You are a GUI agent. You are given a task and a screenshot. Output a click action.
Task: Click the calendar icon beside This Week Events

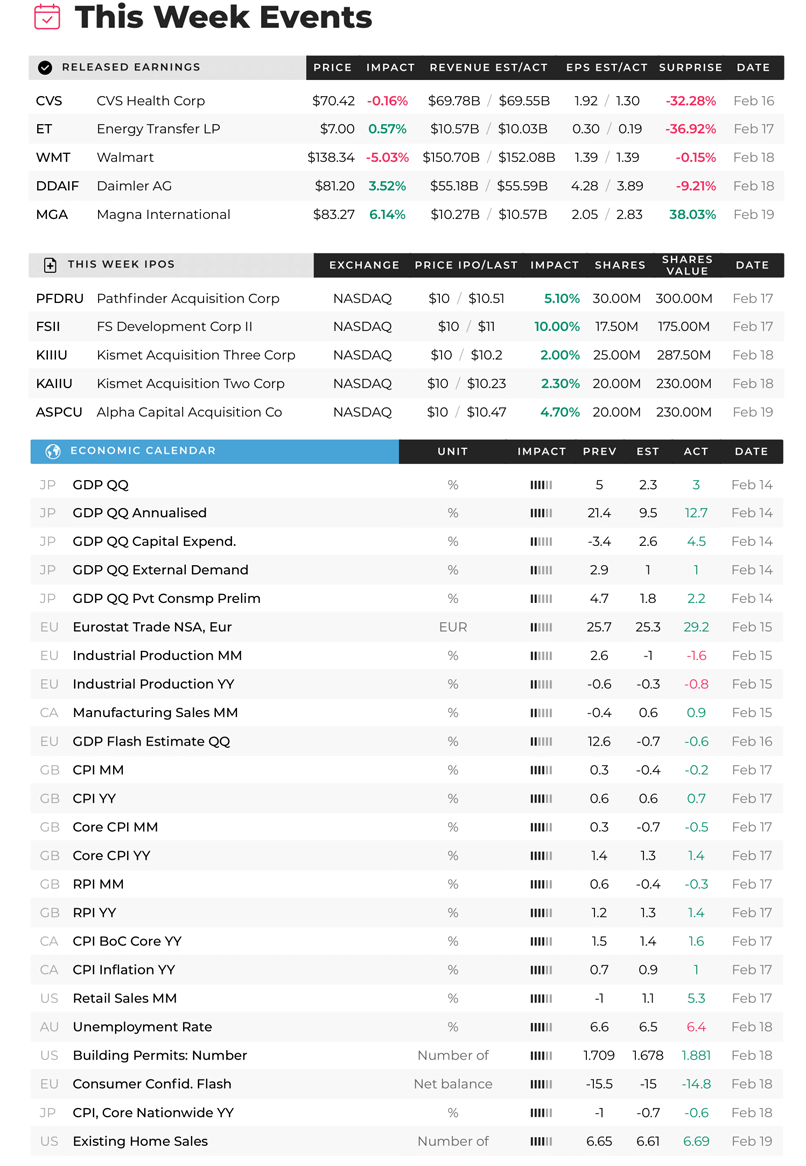[47, 16]
